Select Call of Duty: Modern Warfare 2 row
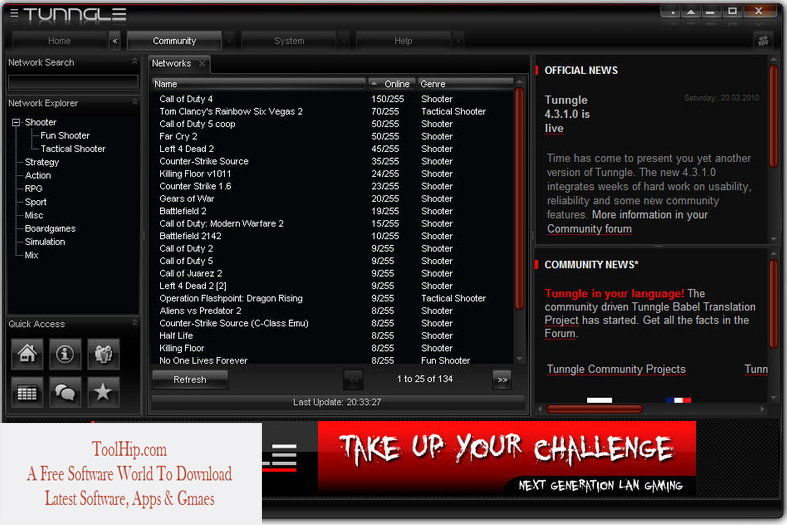 333,223
